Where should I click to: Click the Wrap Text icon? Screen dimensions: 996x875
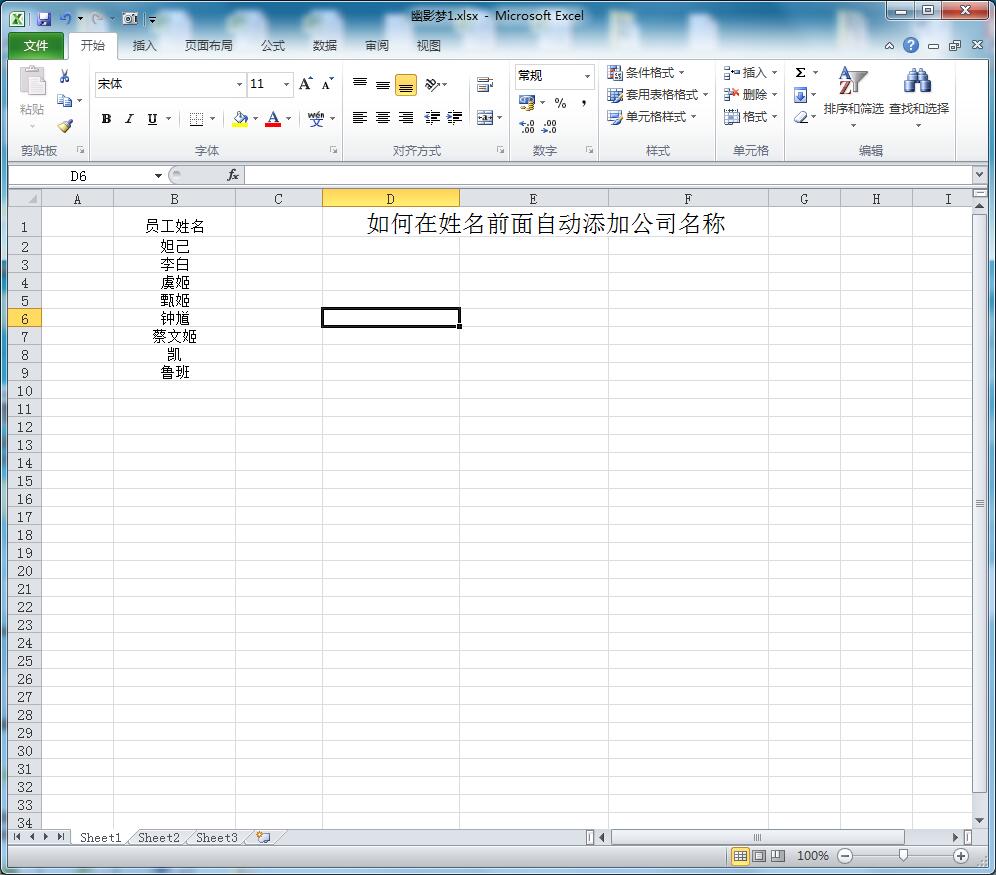(485, 84)
